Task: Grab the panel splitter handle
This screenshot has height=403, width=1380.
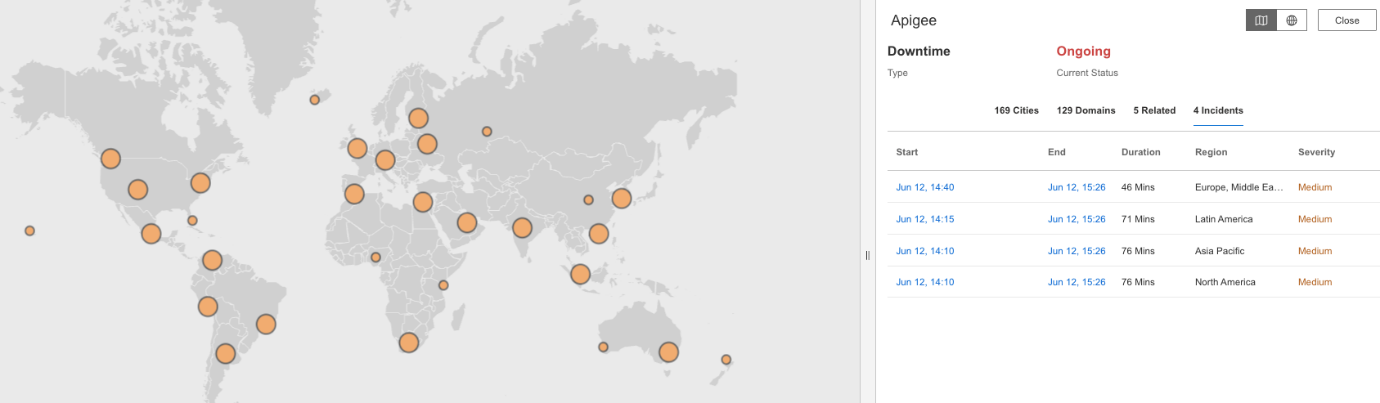Action: [x=867, y=256]
